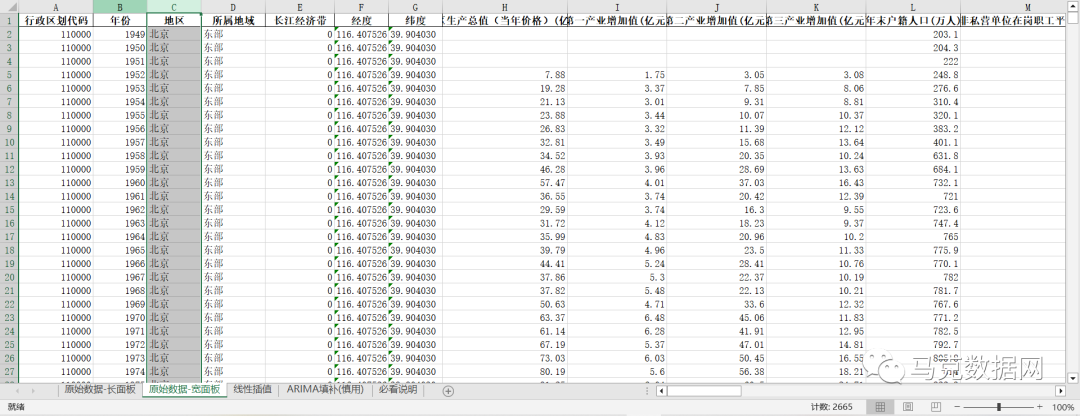This screenshot has height=416, width=1080.
Task: Select column G header
Action: [x=415, y=6]
